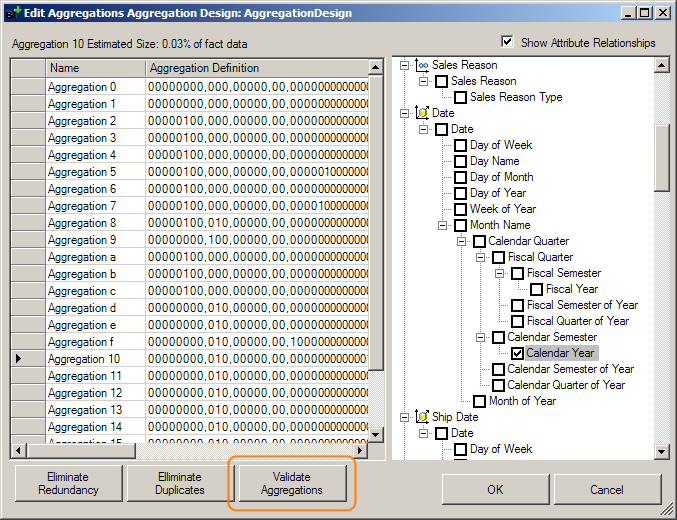The width and height of the screenshot is (677, 520).
Task: Click the Validate Aggregations button
Action: point(292,483)
